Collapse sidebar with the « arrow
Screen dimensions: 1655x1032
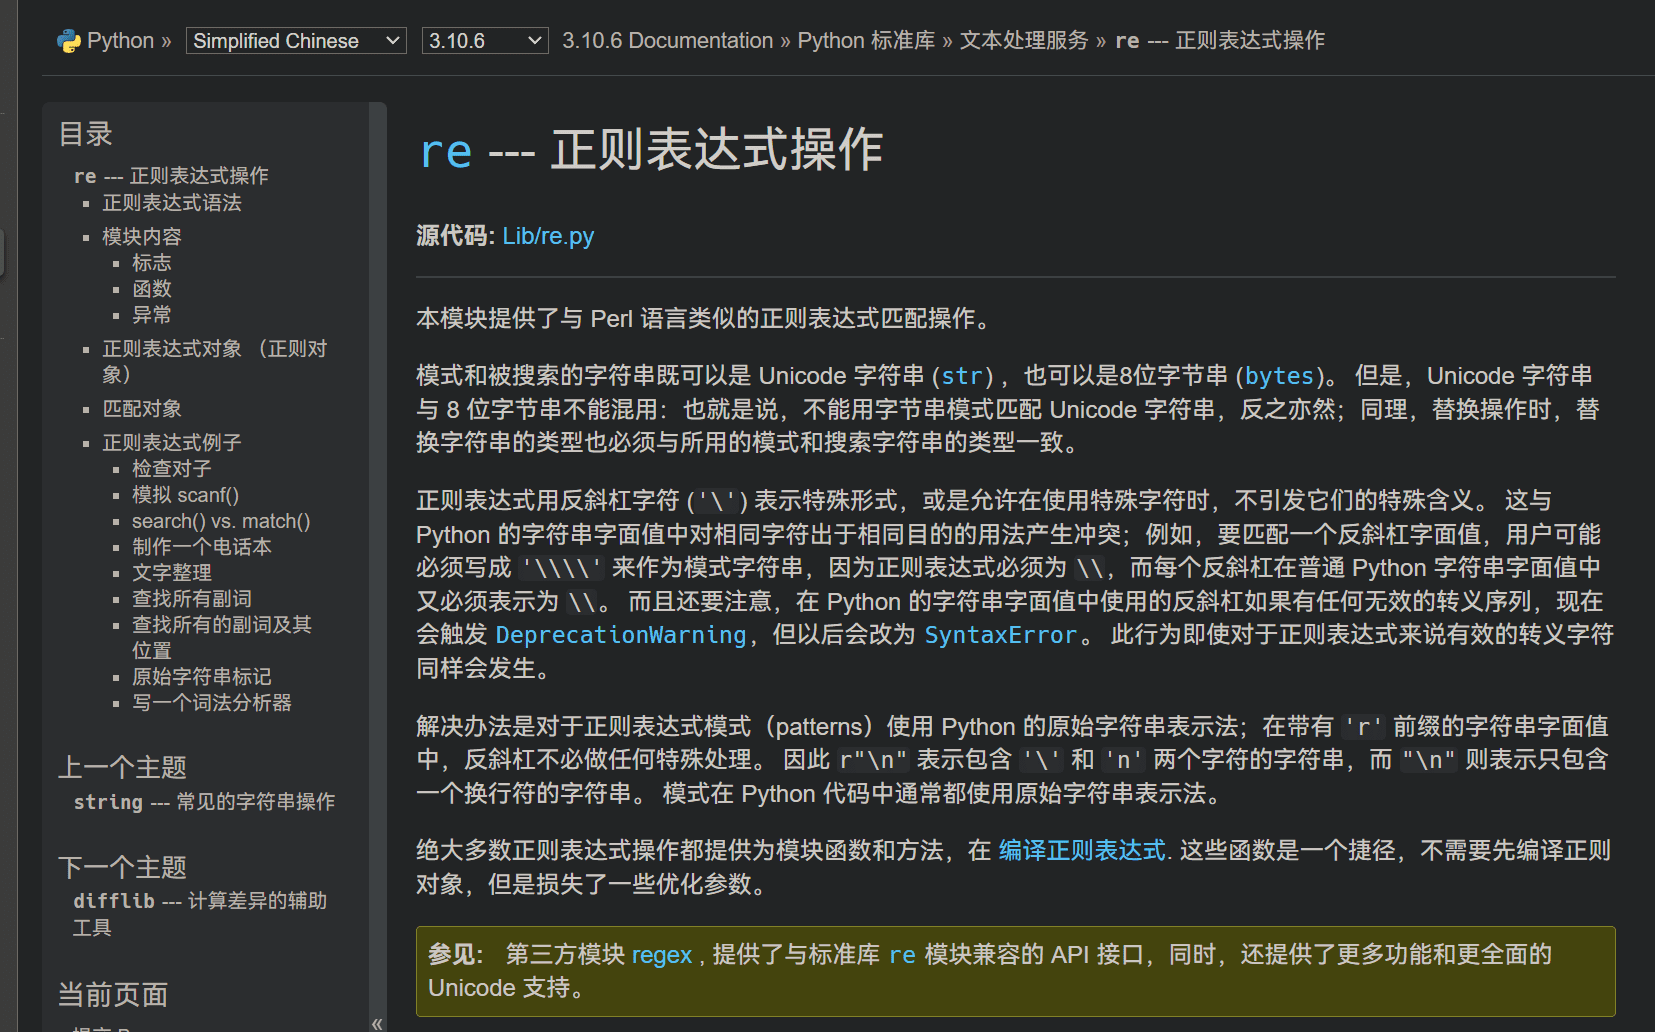coord(377,1022)
